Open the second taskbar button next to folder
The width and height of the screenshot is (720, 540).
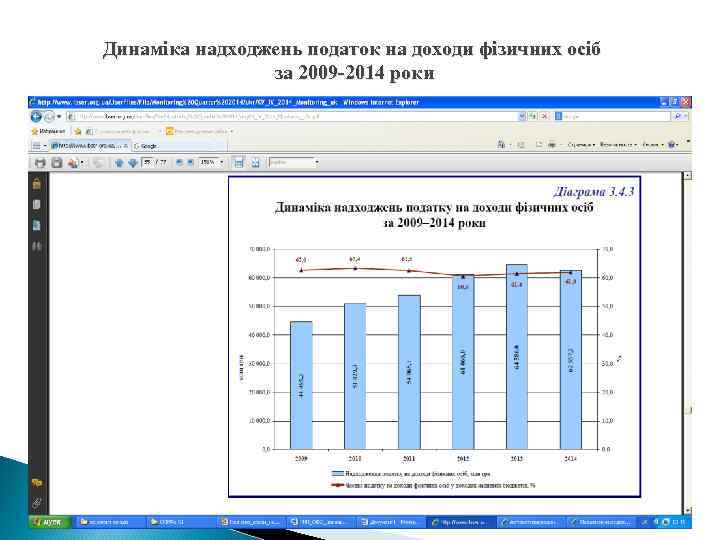(x=180, y=522)
